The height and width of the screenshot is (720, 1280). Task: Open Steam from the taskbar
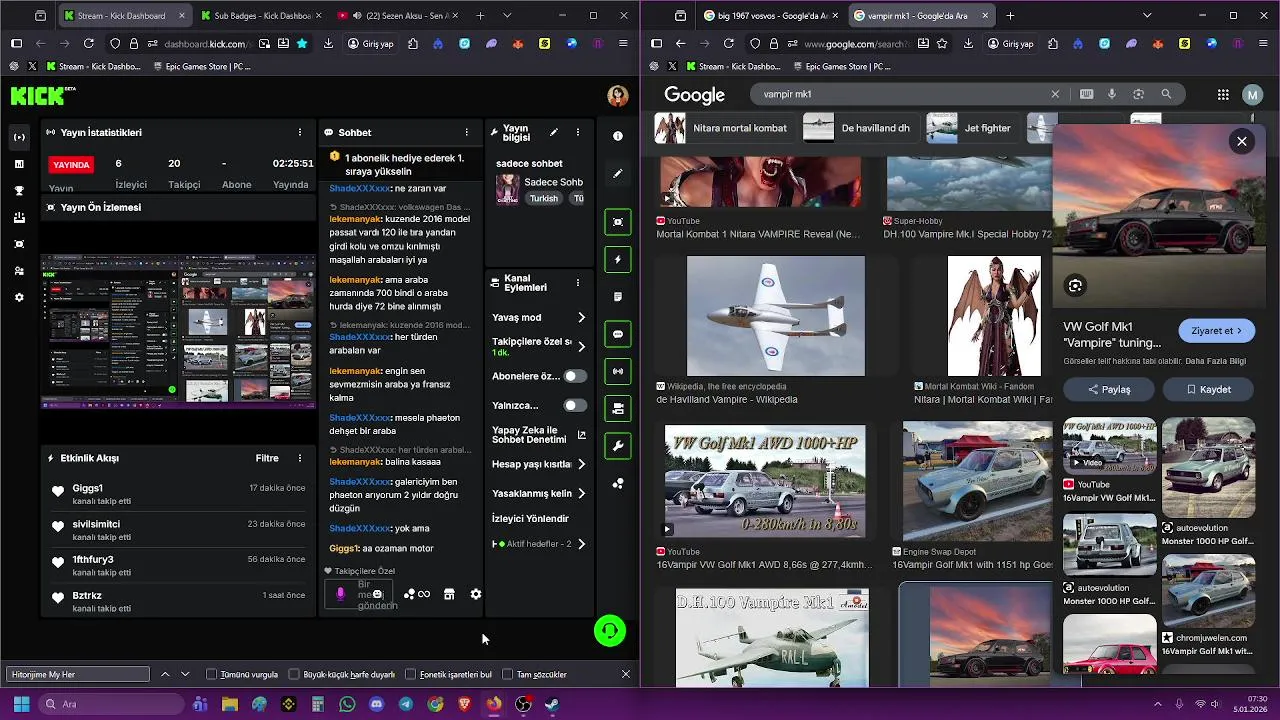(x=552, y=704)
